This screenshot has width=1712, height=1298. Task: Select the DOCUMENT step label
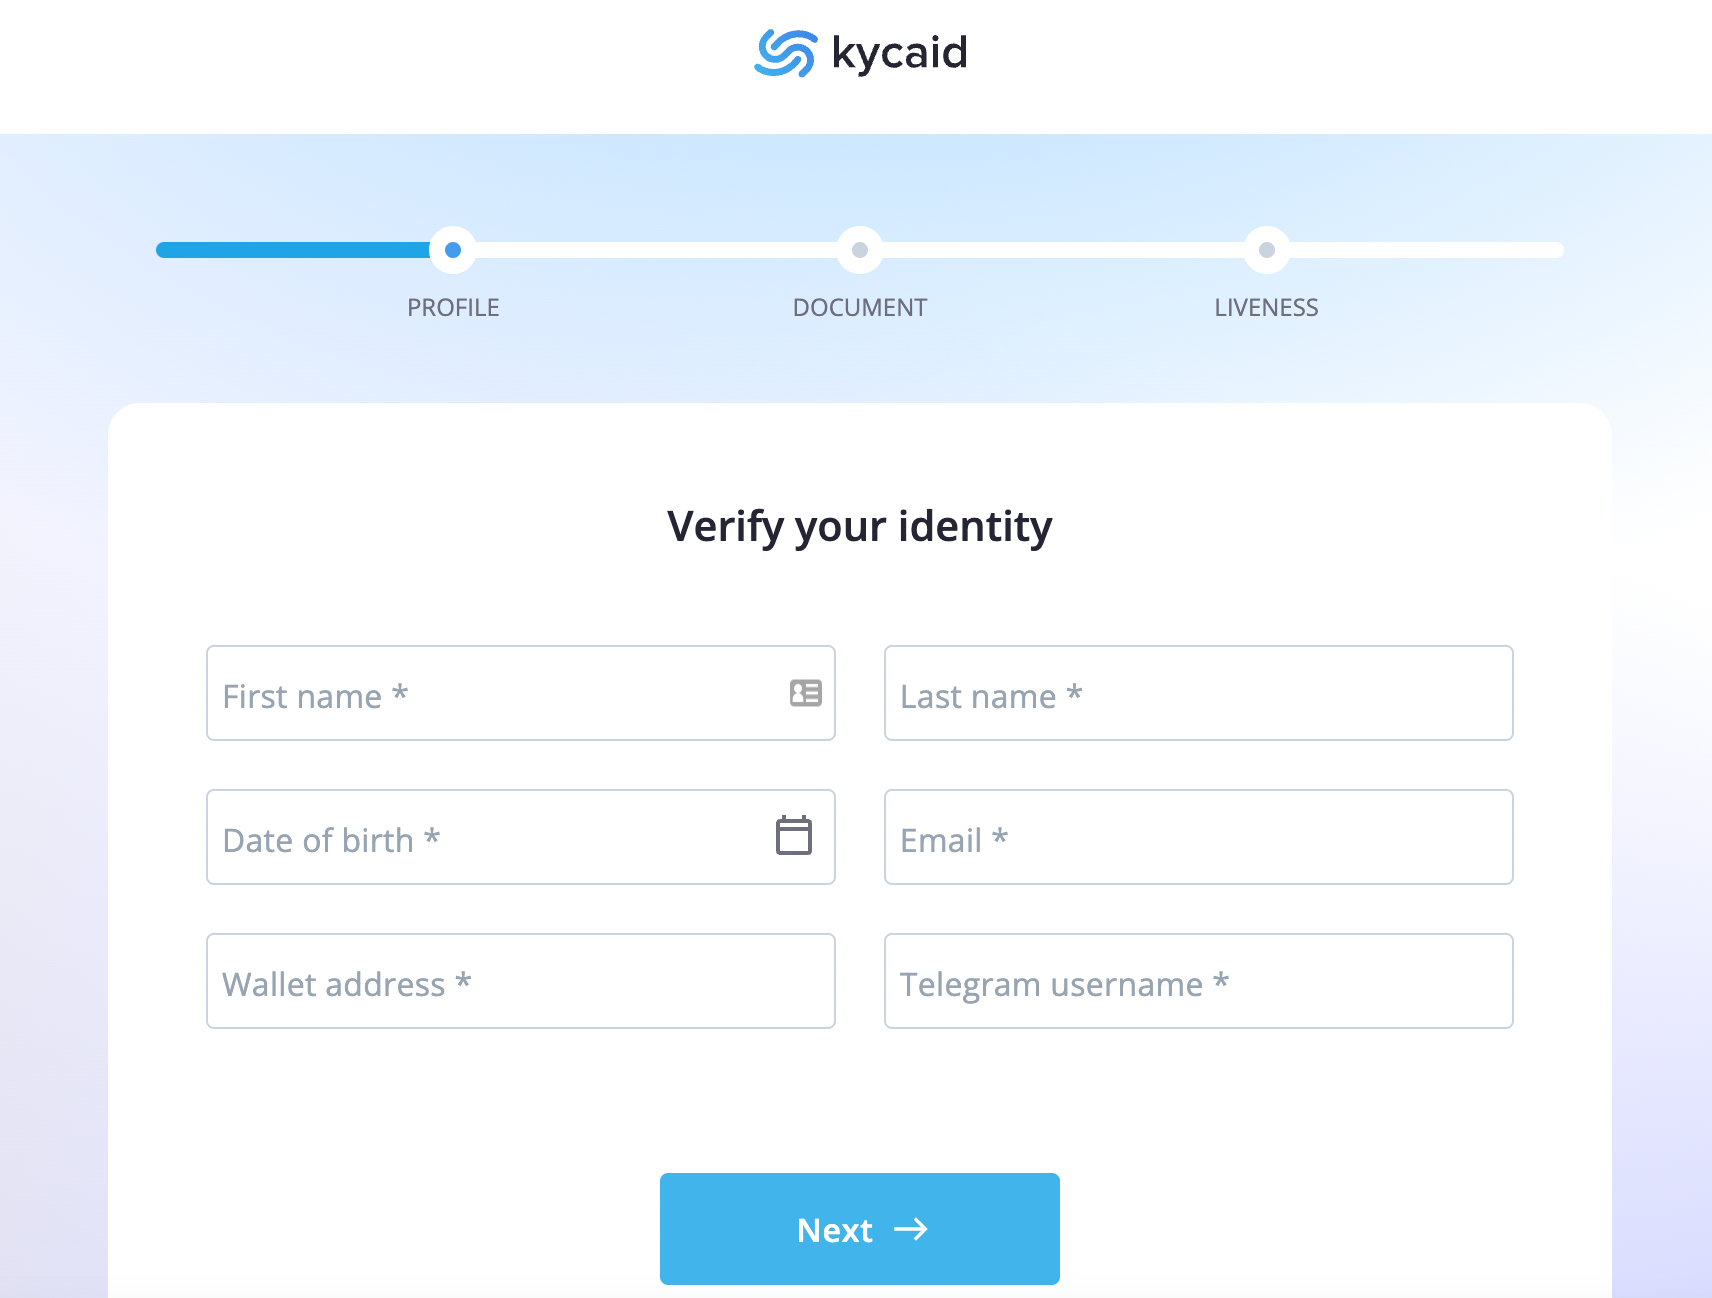(860, 308)
